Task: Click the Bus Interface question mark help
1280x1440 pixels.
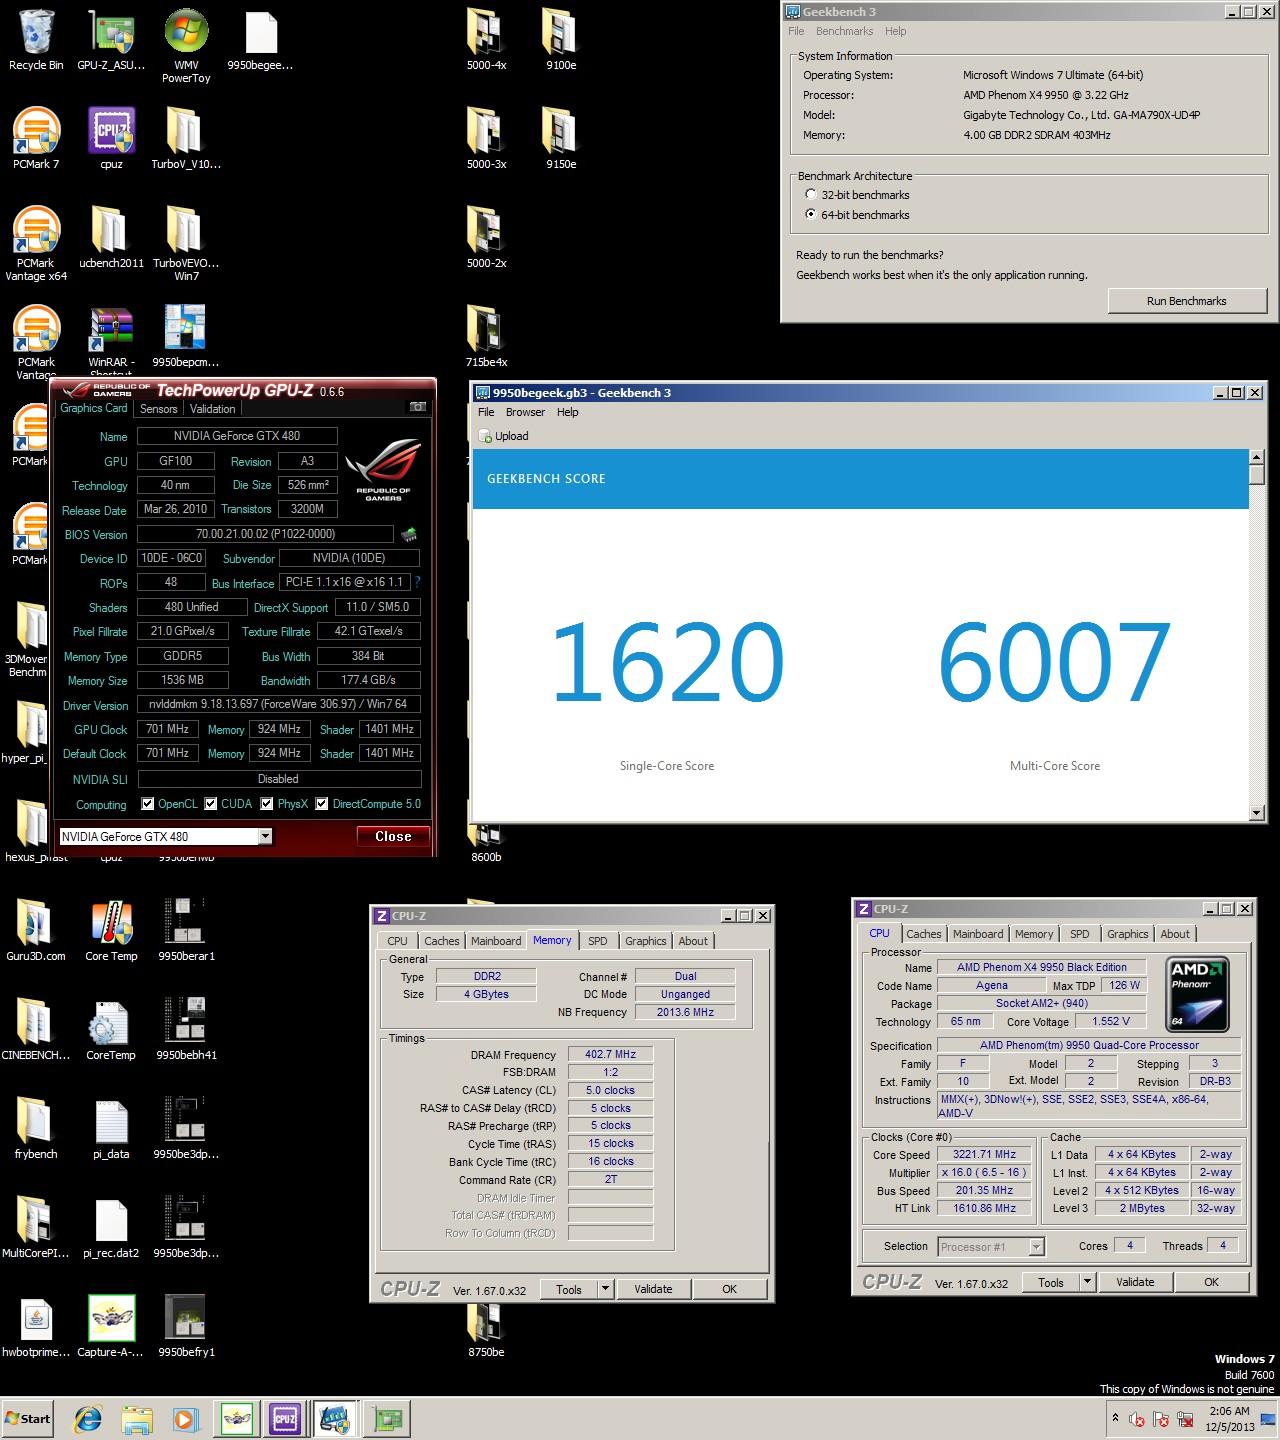Action: coord(417,582)
